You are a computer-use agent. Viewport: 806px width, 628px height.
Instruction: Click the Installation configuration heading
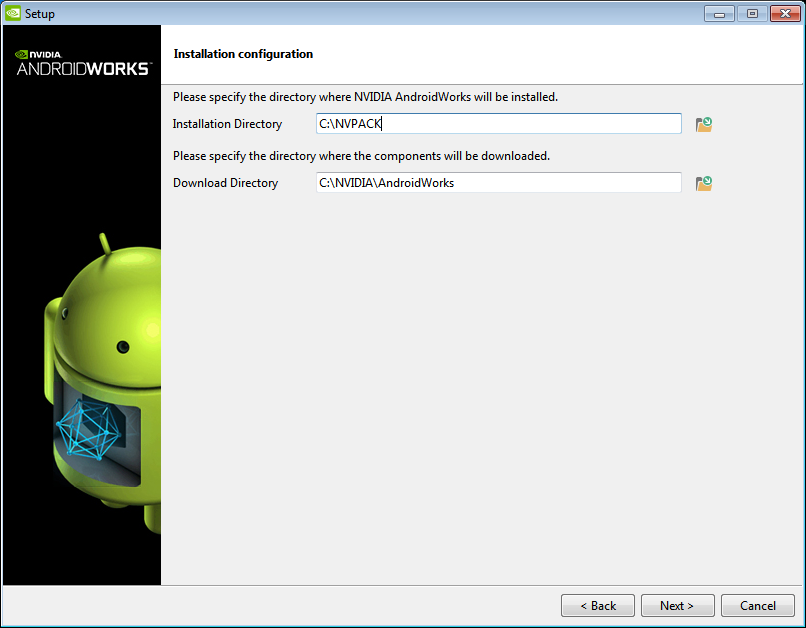pos(243,54)
